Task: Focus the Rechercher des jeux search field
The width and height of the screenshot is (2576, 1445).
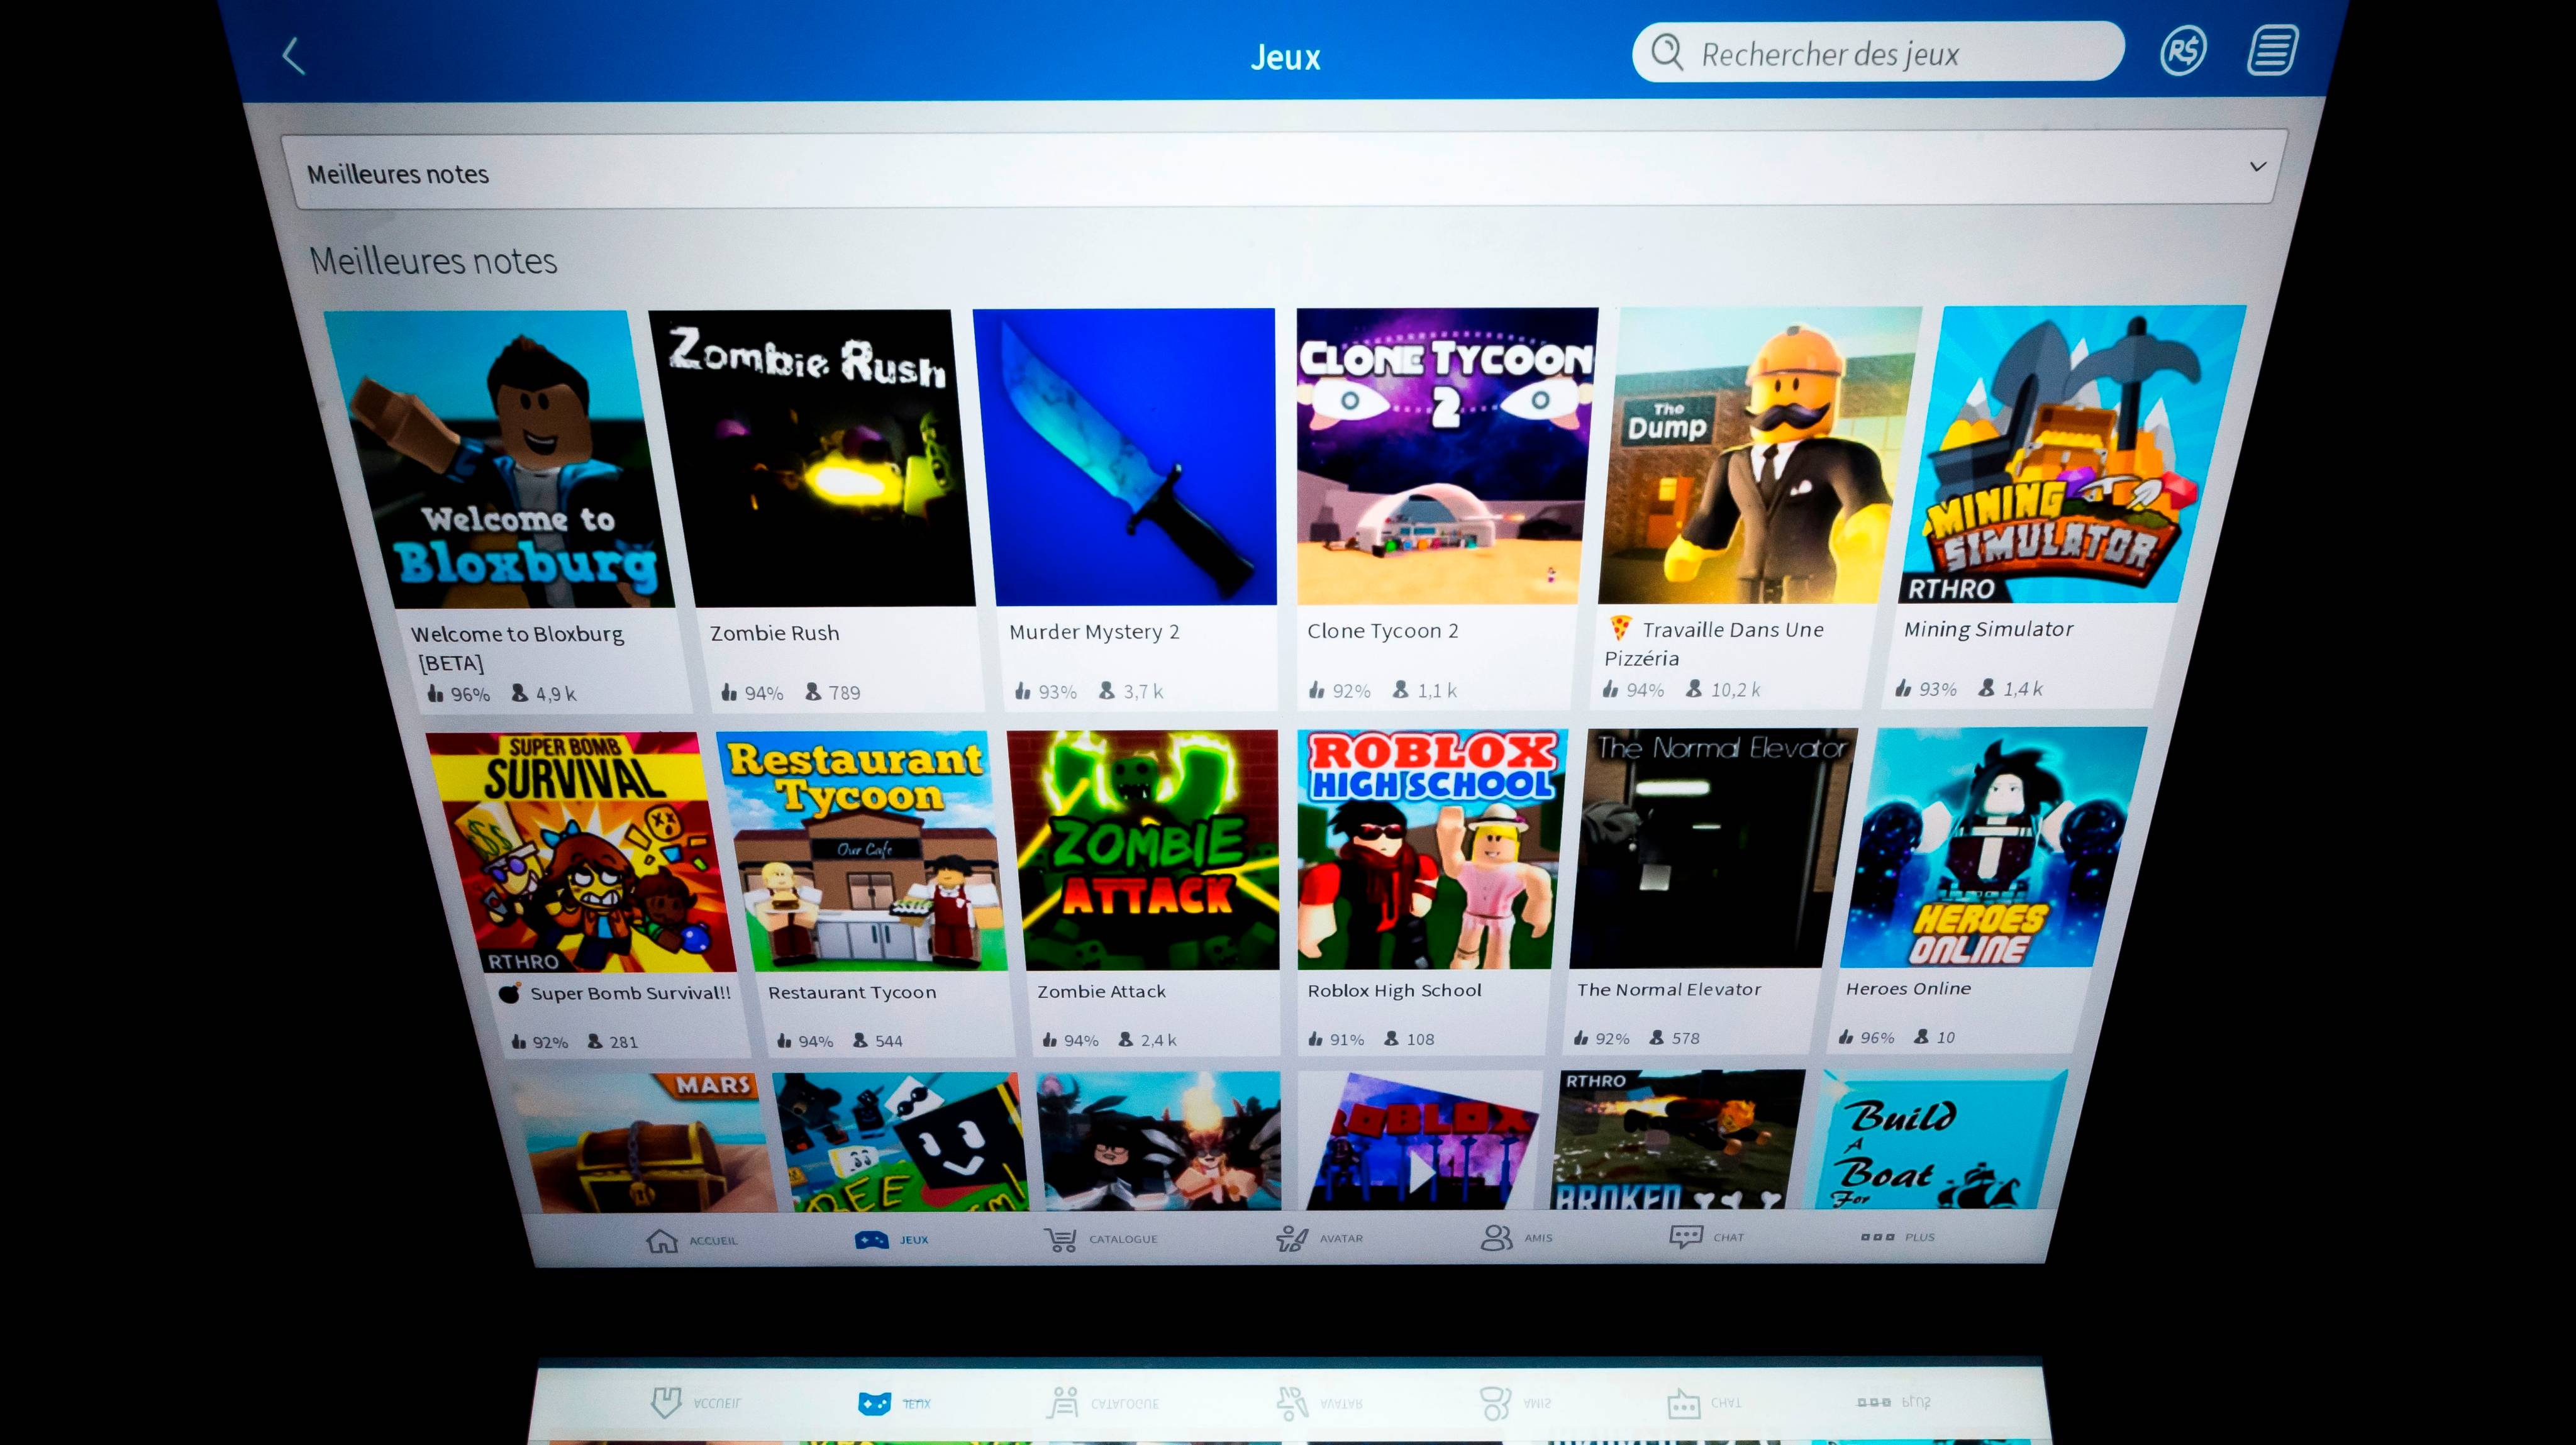Action: click(1877, 52)
